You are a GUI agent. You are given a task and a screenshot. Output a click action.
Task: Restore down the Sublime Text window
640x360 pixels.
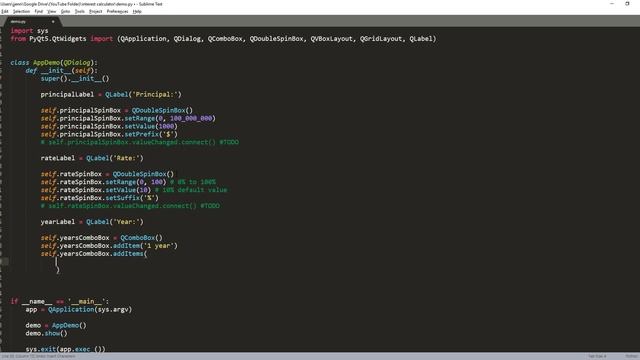click(x=627, y=4)
